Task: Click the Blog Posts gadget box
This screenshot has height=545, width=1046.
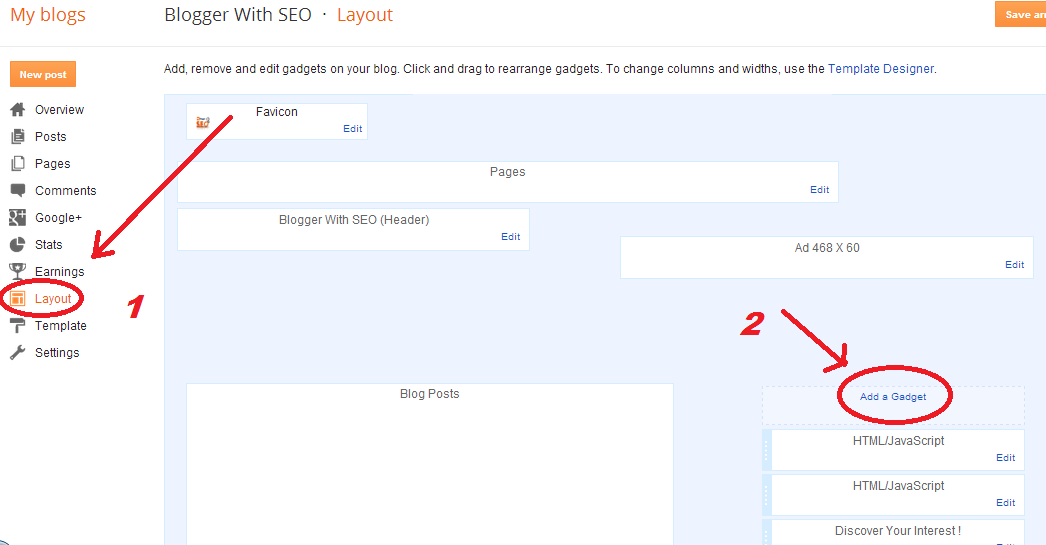Action: pos(430,464)
